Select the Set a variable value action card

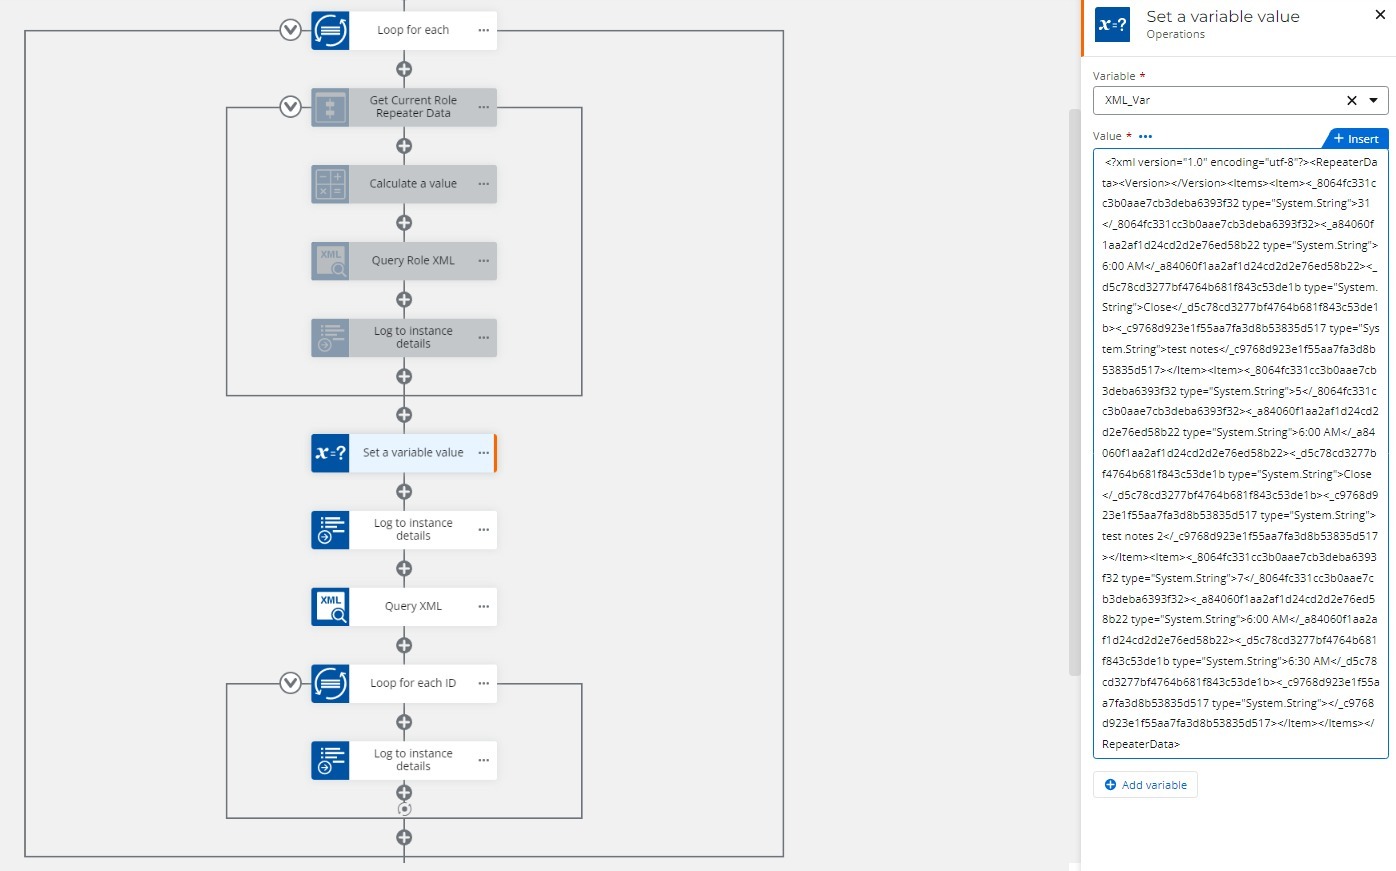403,453
